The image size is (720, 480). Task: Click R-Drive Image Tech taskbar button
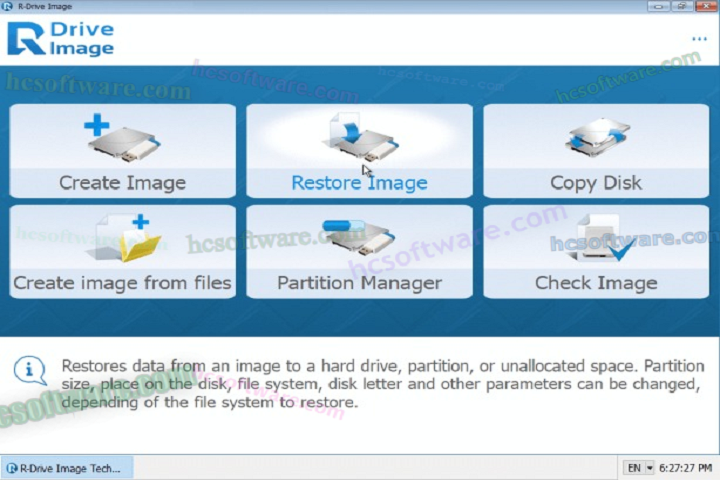pos(67,468)
